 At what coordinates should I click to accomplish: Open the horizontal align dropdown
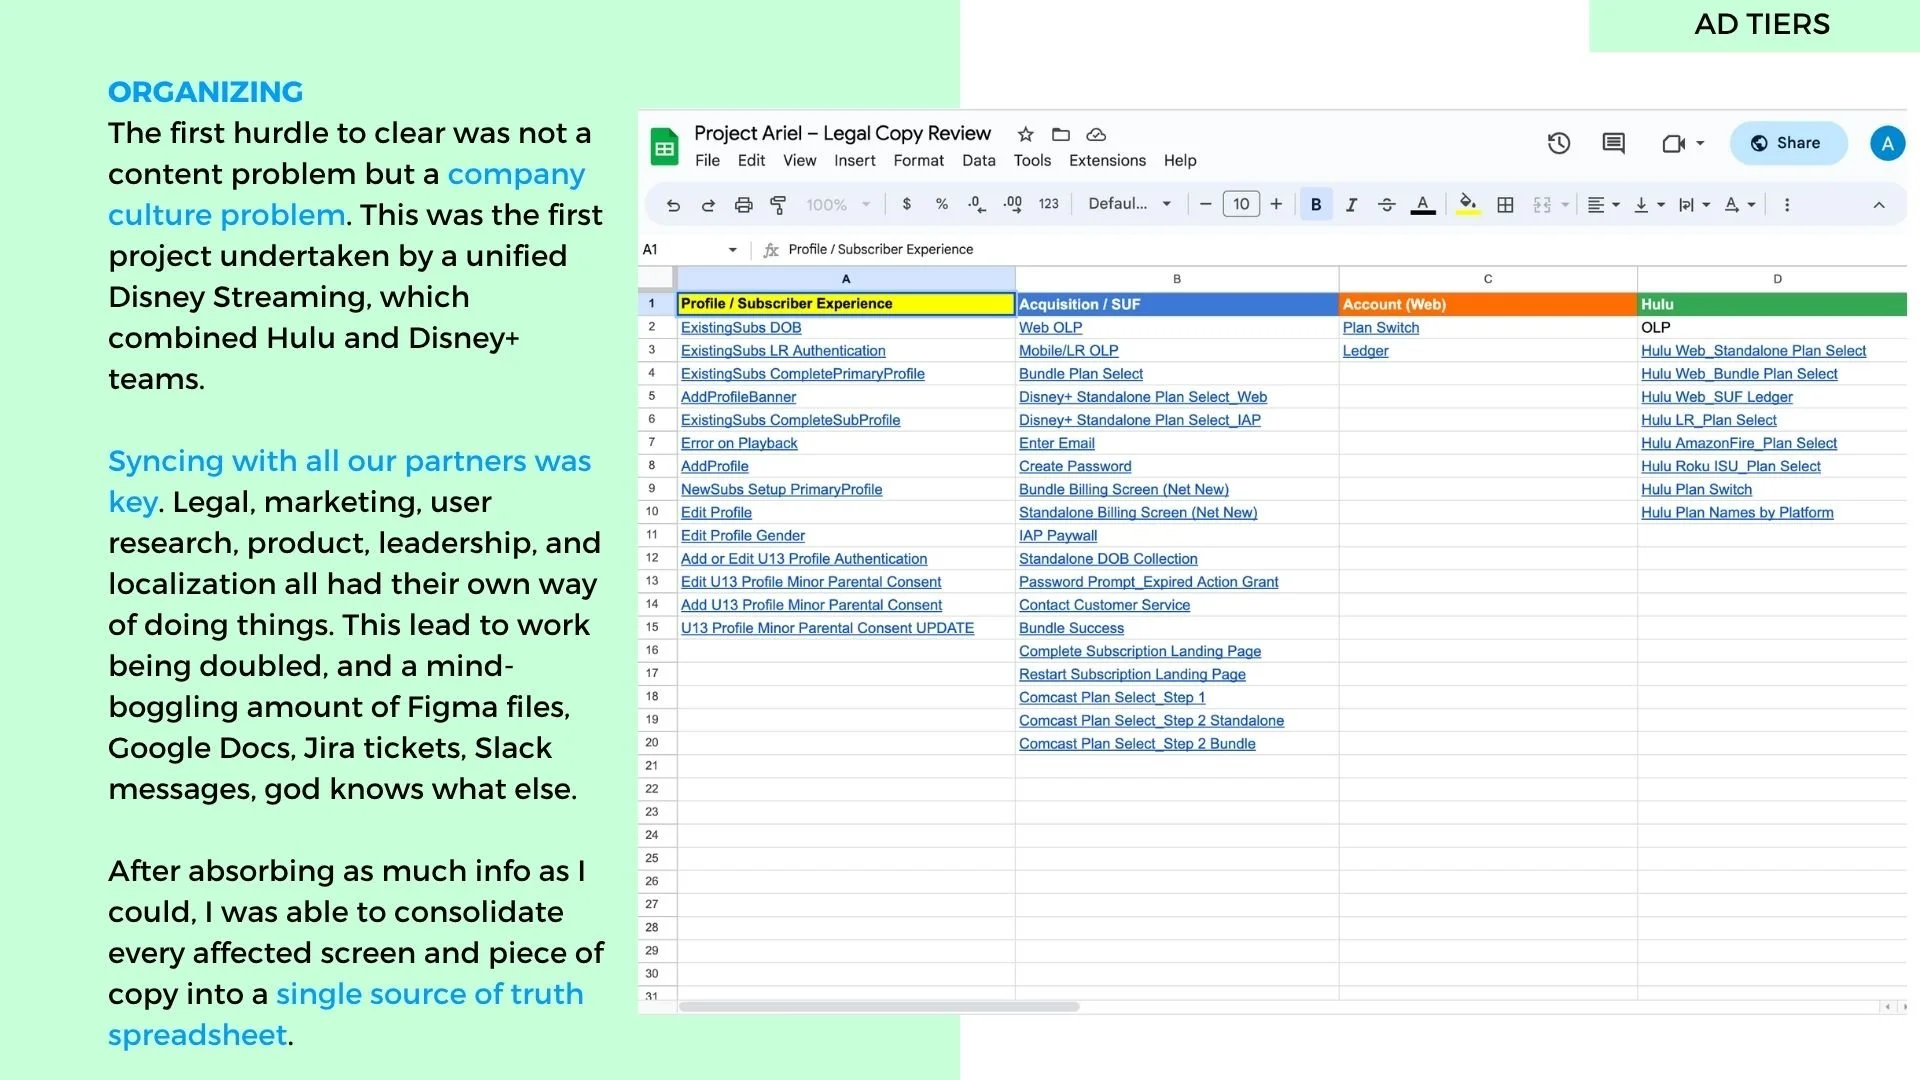point(1603,205)
